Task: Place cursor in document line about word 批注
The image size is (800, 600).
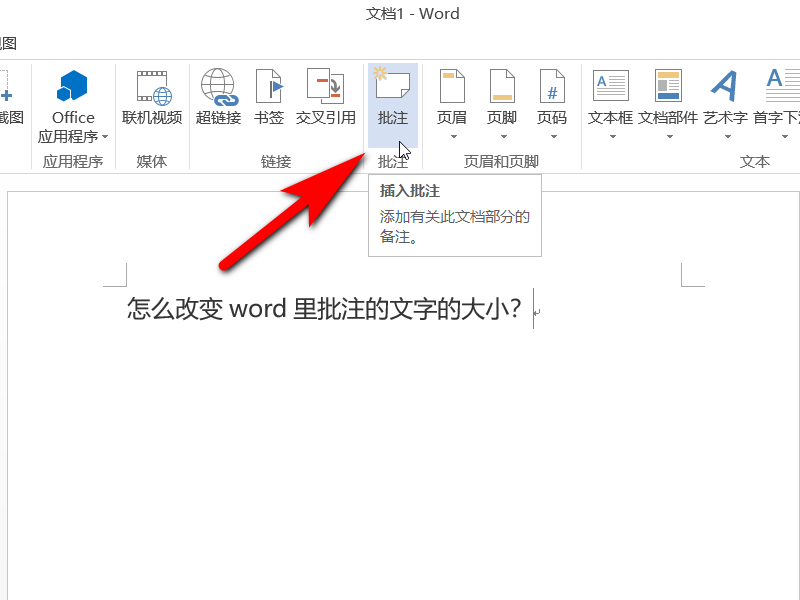Action: point(324,309)
